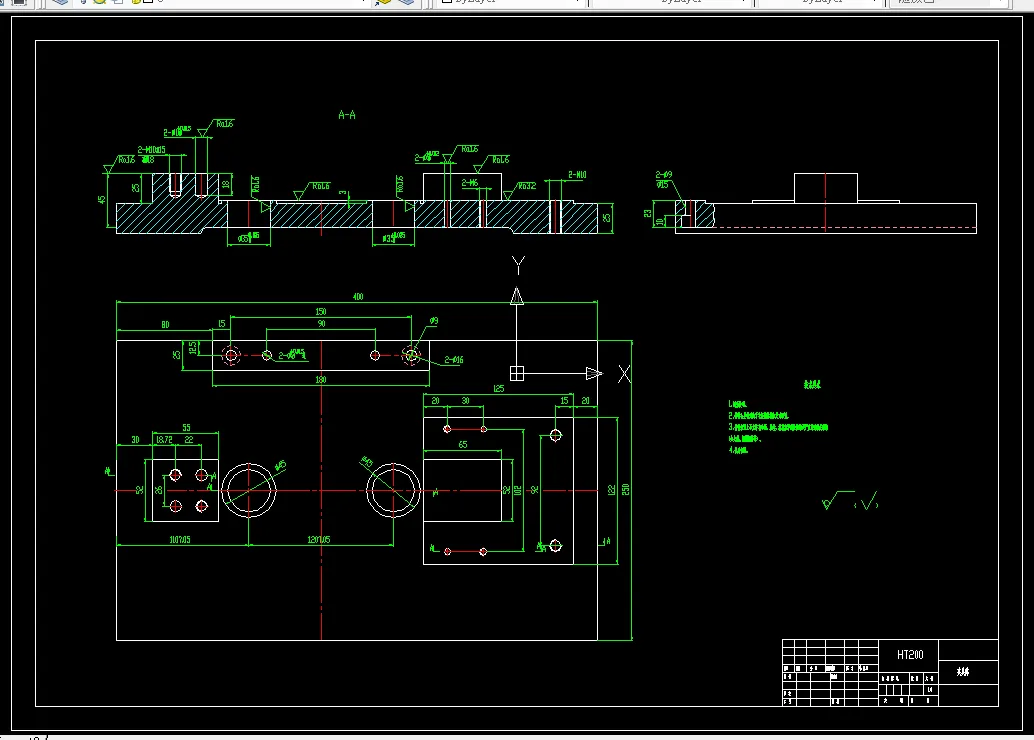Select the right side view raised block outline

coord(826,189)
